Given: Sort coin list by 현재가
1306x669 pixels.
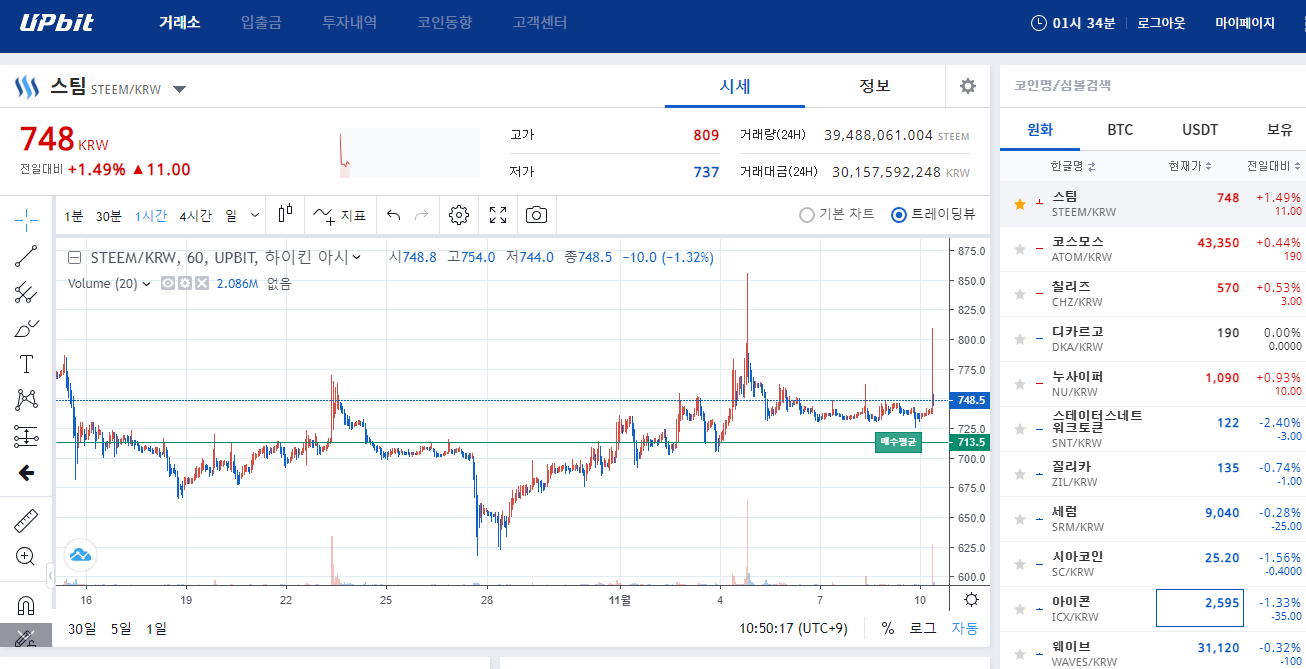Looking at the screenshot, I should [1190, 166].
